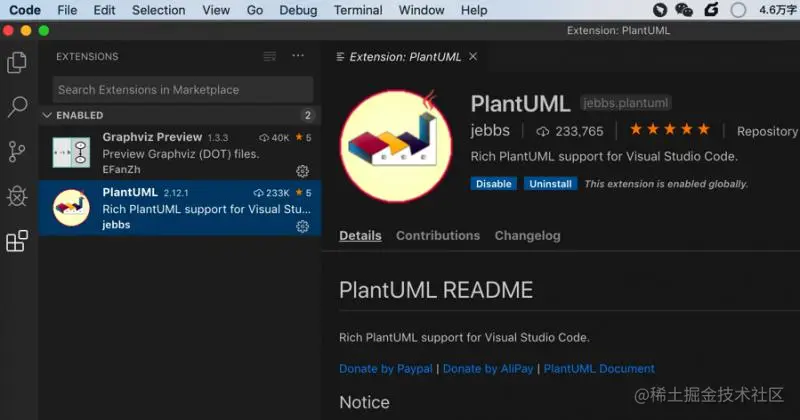
Task: Open the PlantUML Document link
Action: 599,368
